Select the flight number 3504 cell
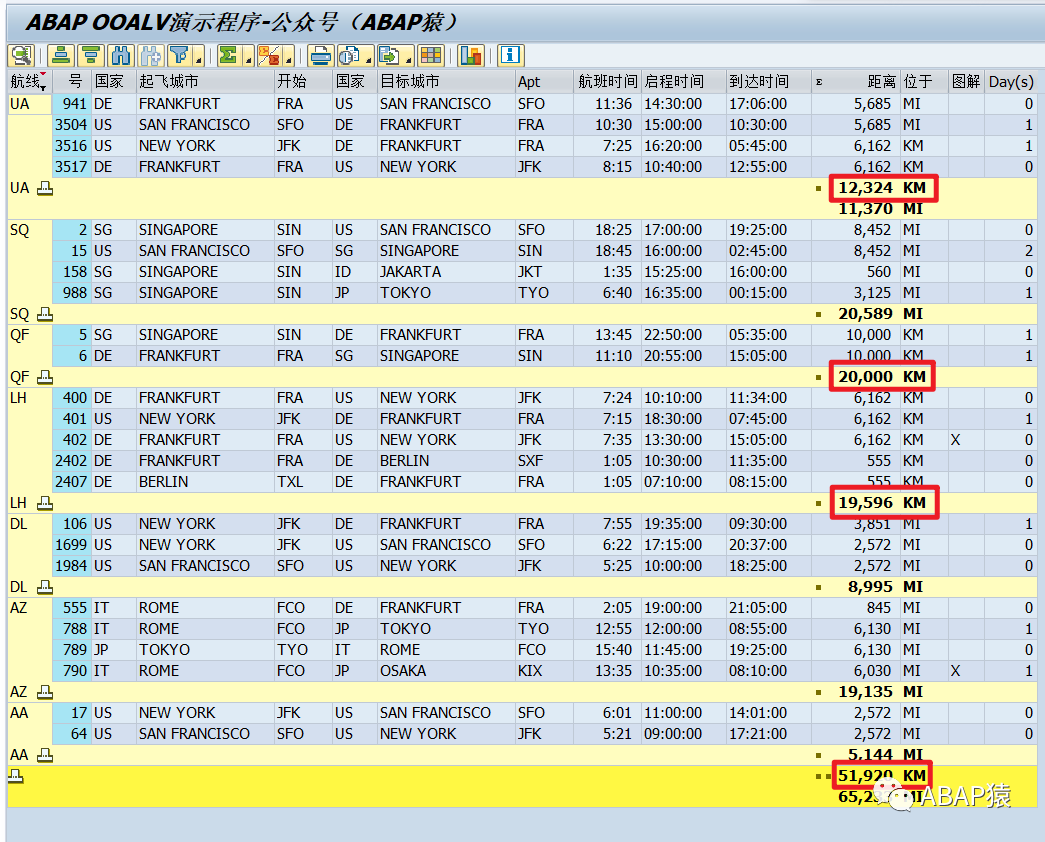This screenshot has height=842, width=1045. [71, 125]
